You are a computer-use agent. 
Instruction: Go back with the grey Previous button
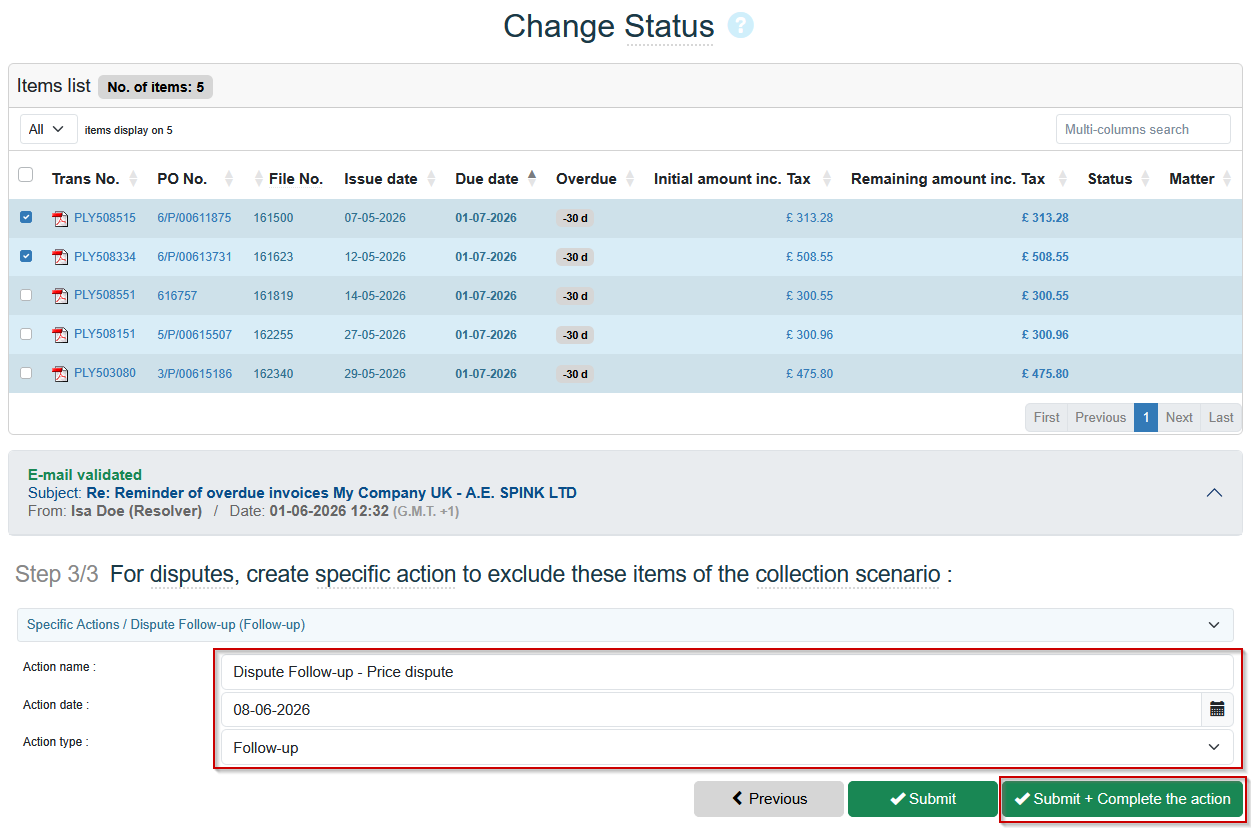click(x=769, y=799)
